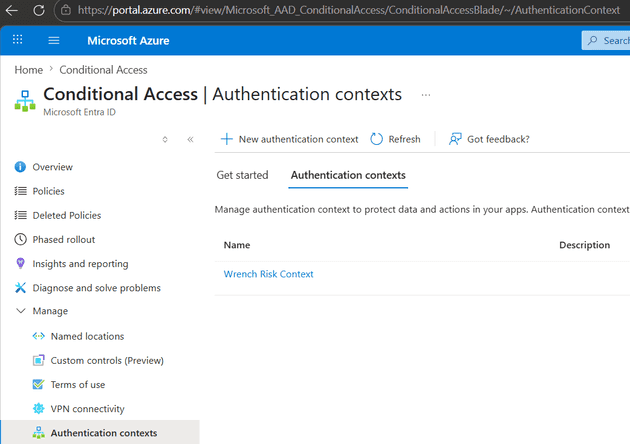
Task: Select Authentication contexts in the sidebar
Action: 104,433
